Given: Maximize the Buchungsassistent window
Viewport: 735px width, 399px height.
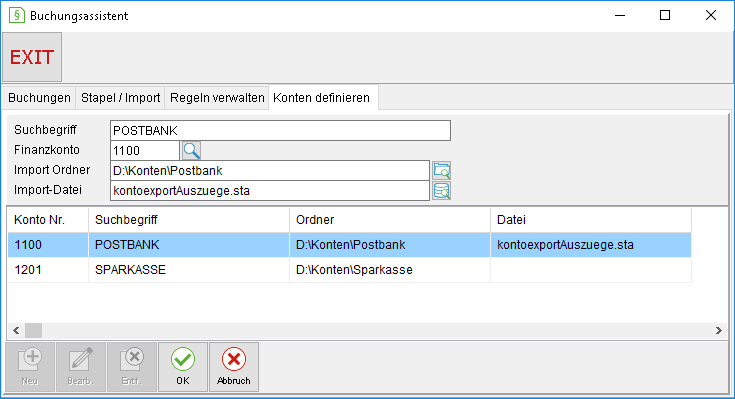Looking at the screenshot, I should click(x=665, y=15).
